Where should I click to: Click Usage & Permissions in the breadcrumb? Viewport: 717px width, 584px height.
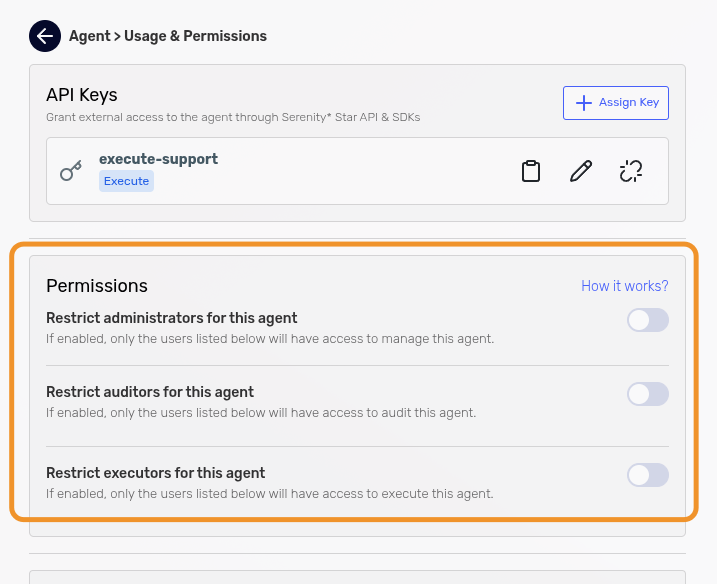[x=194, y=36]
